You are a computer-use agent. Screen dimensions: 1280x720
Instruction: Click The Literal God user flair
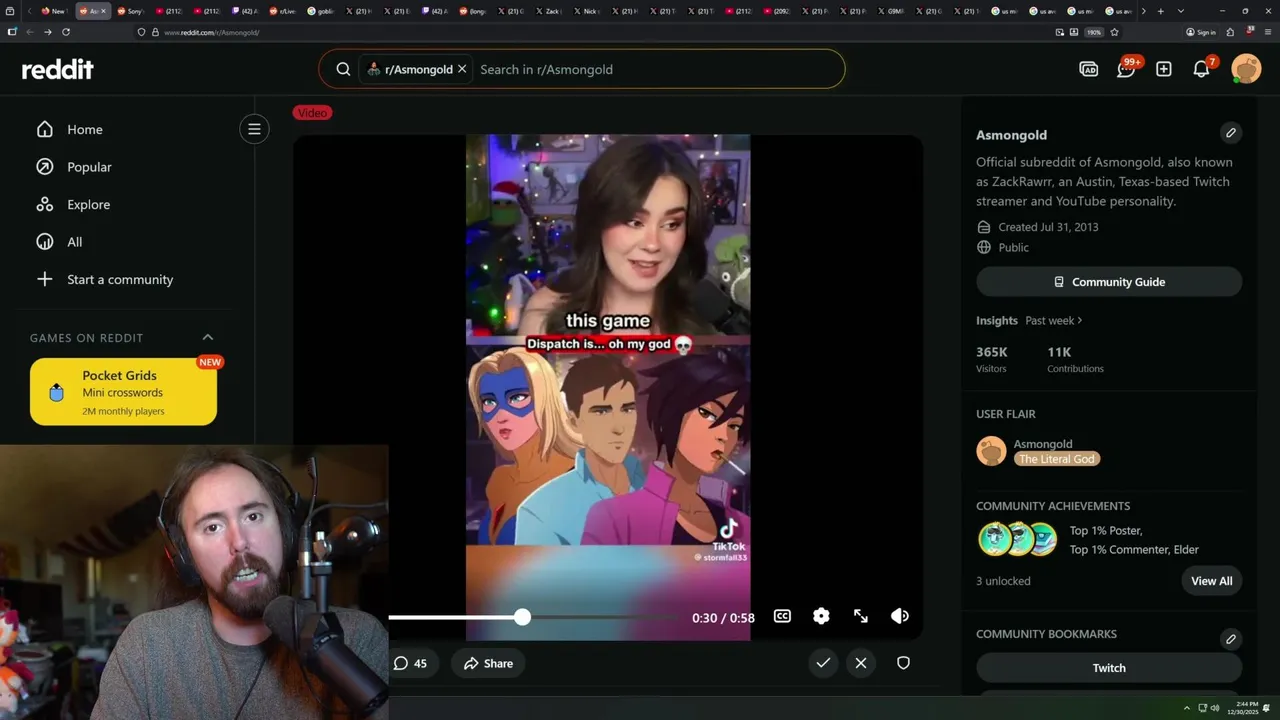click(x=1057, y=459)
